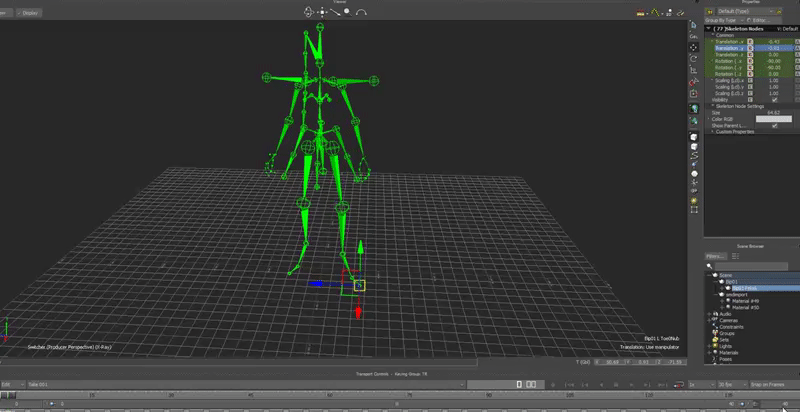Click the K key button for Rotation x
This screenshot has width=800, height=412.
pos(751,61)
